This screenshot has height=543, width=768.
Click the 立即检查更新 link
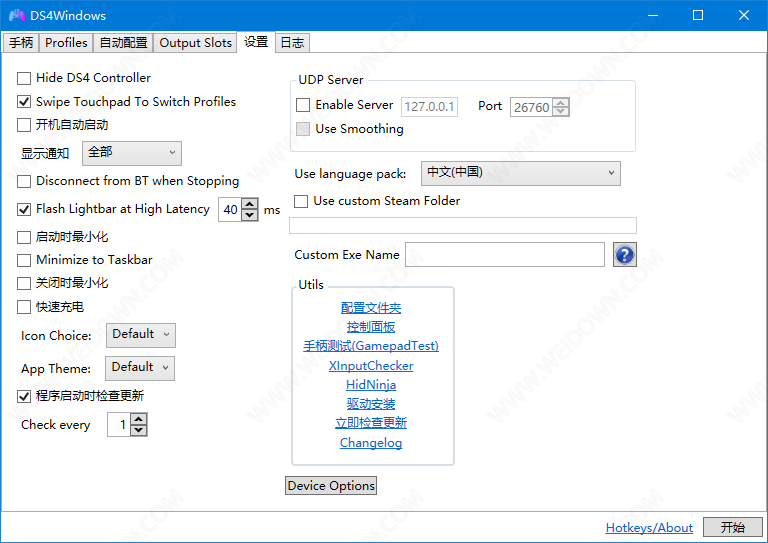371,423
